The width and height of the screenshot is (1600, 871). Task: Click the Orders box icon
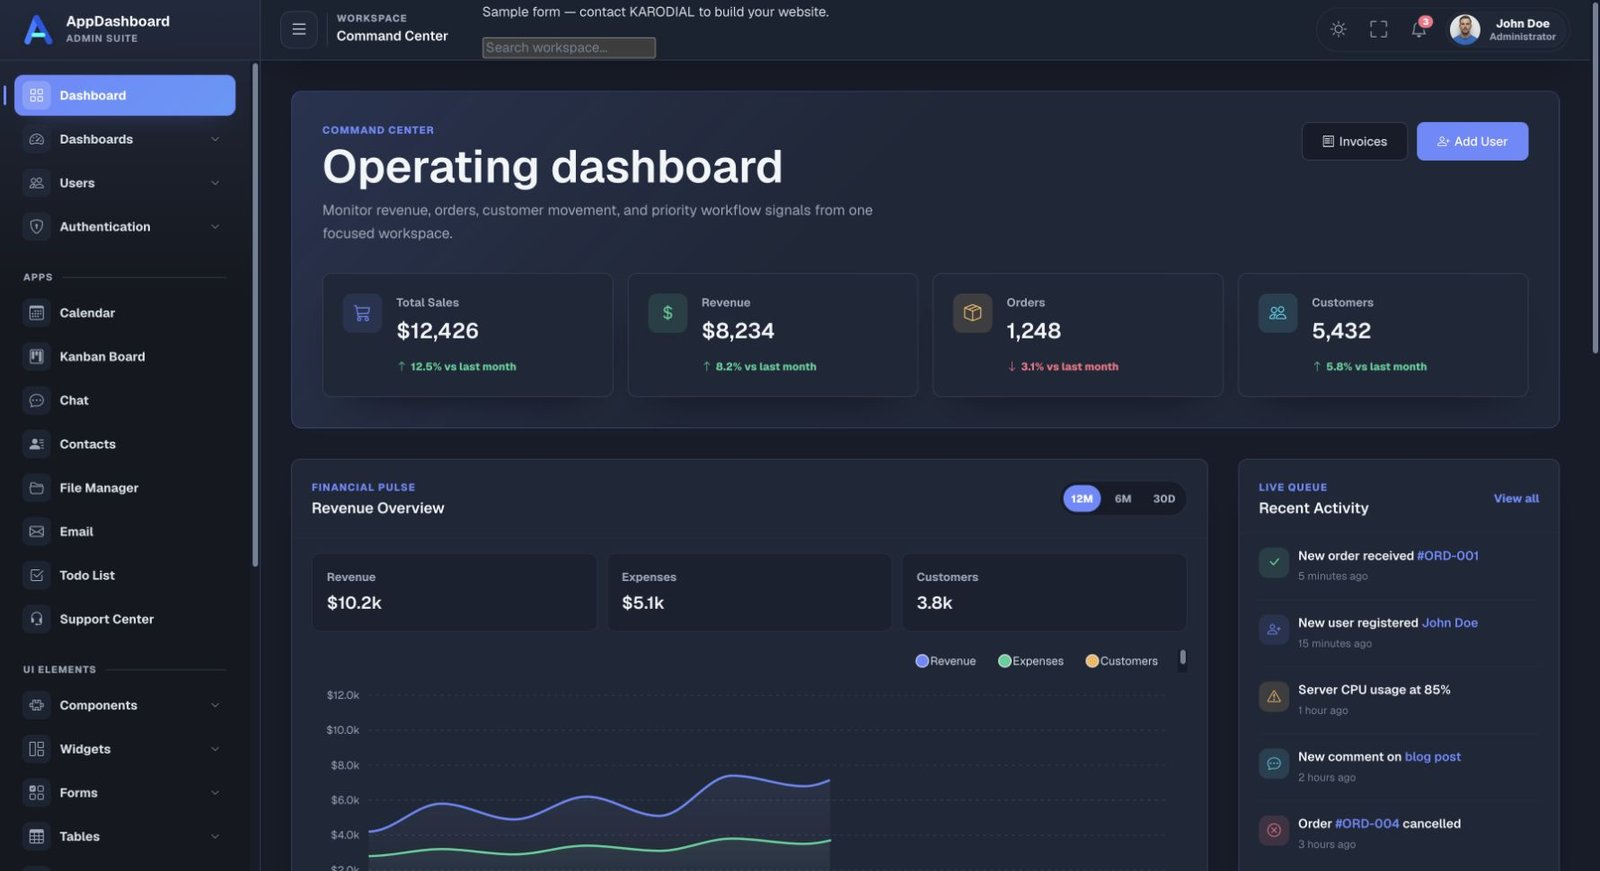pos(972,313)
